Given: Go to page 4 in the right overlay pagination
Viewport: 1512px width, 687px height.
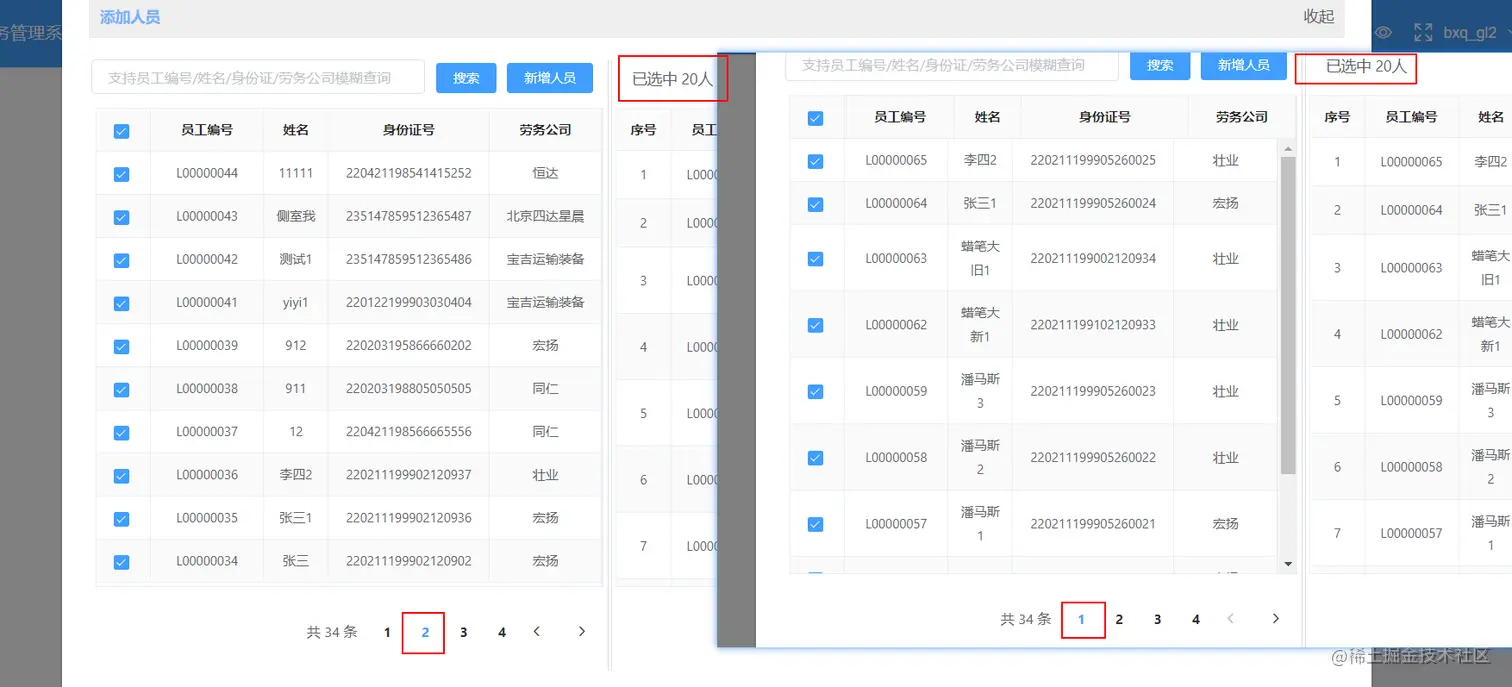Looking at the screenshot, I should point(1195,619).
